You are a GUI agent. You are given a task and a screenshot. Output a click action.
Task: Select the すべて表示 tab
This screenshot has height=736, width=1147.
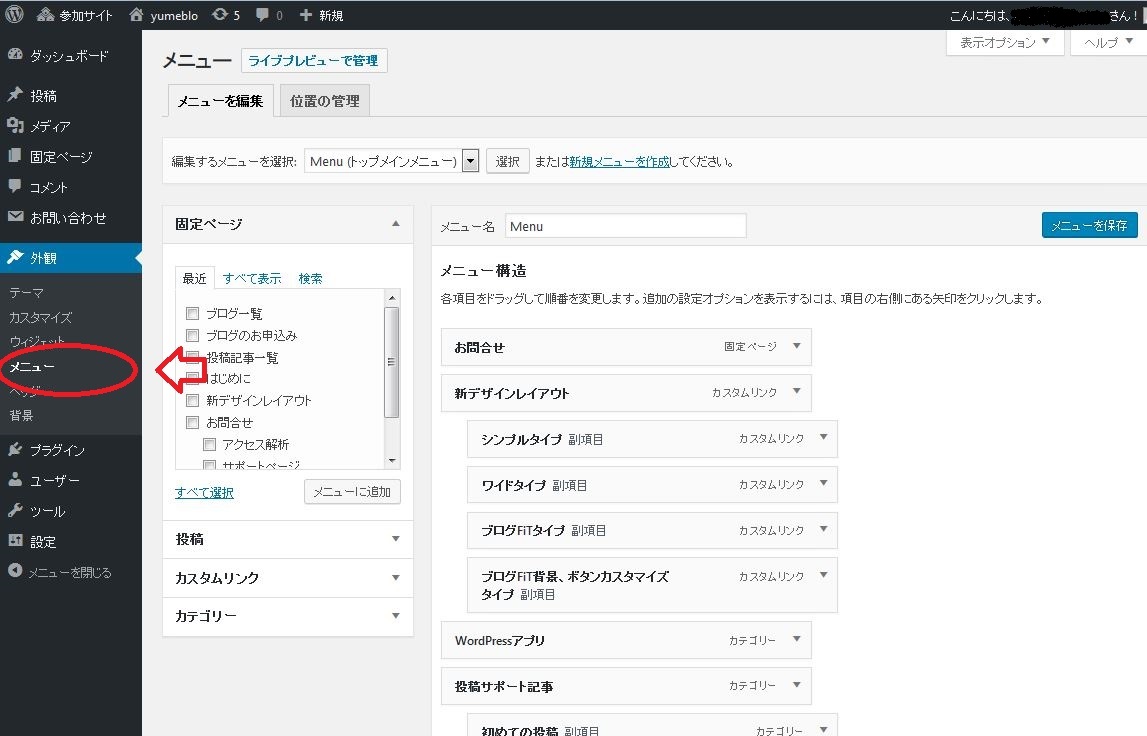(252, 278)
